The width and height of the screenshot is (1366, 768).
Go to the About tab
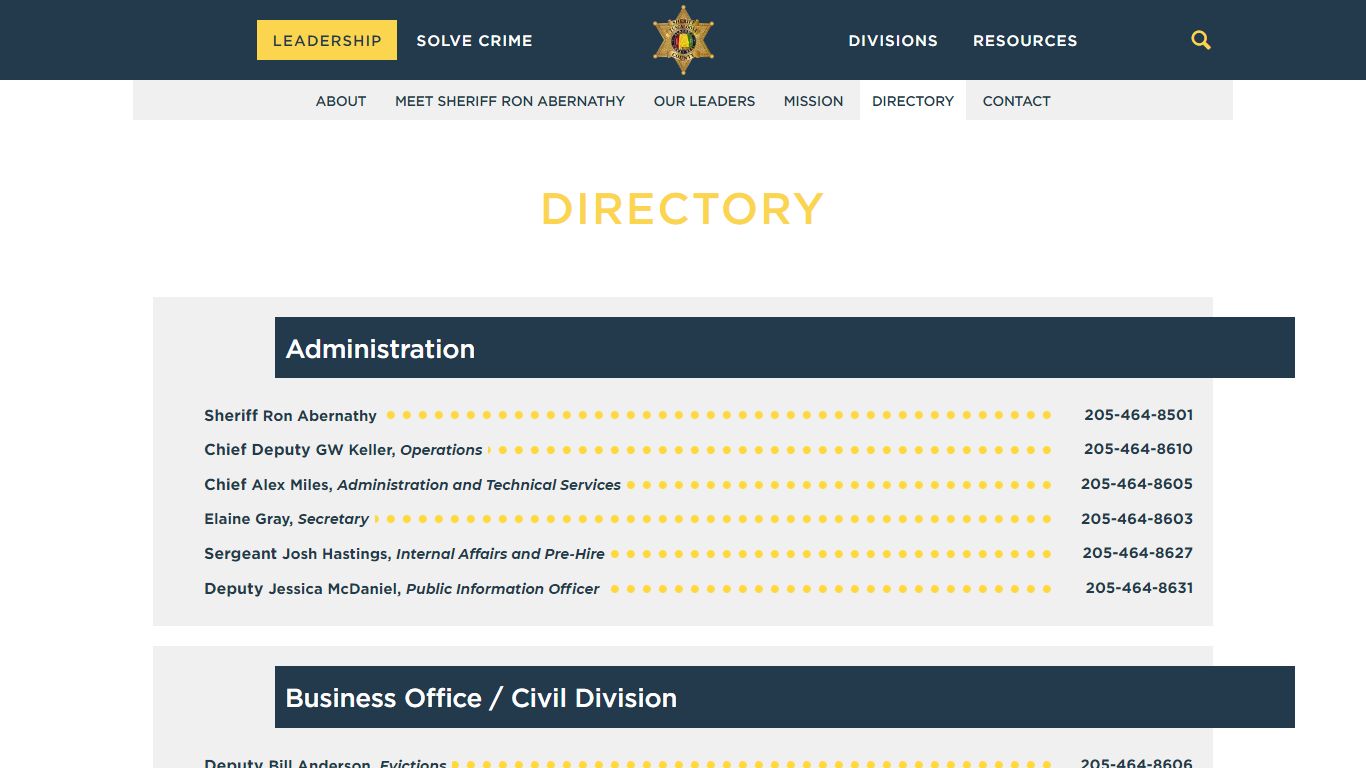coord(341,101)
